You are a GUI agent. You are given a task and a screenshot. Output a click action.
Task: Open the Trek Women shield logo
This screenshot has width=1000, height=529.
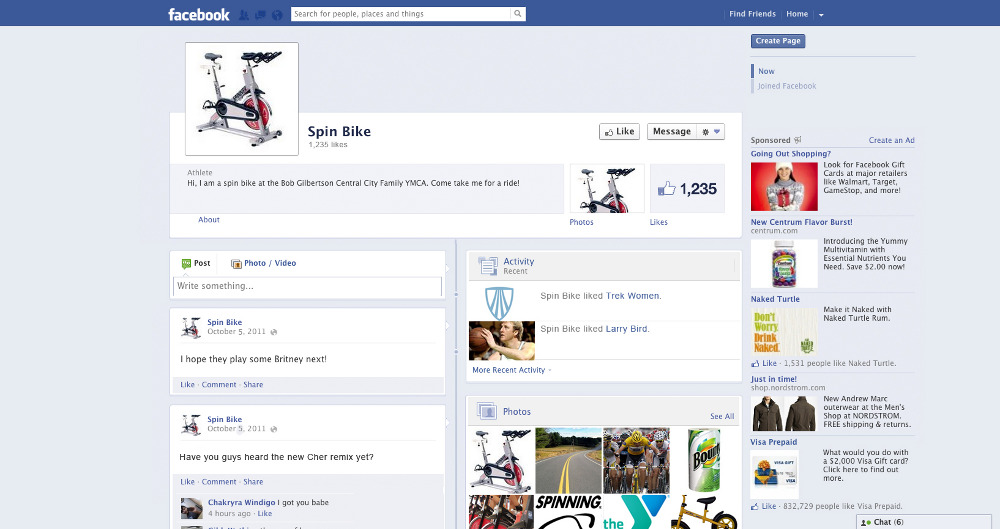[x=499, y=303]
